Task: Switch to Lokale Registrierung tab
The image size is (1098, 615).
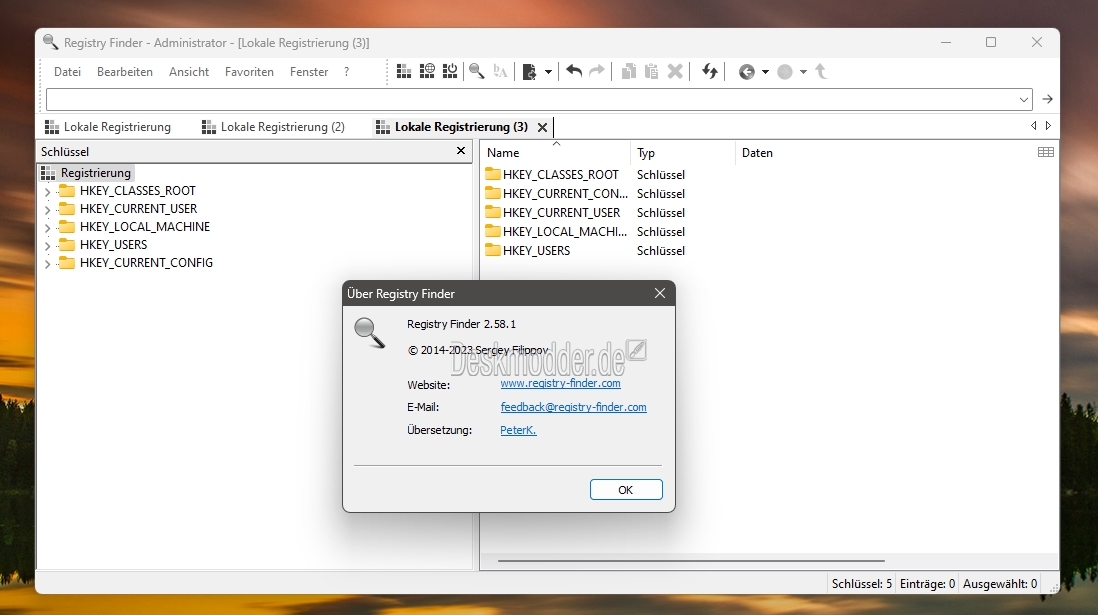Action: click(x=108, y=127)
